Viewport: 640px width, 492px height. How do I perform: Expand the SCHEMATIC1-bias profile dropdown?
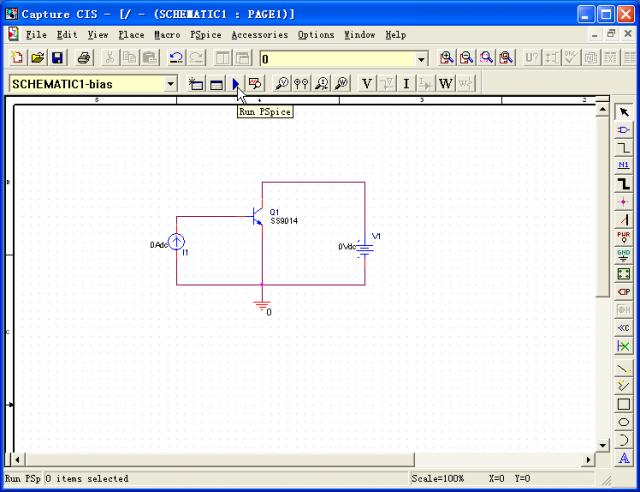(170, 84)
